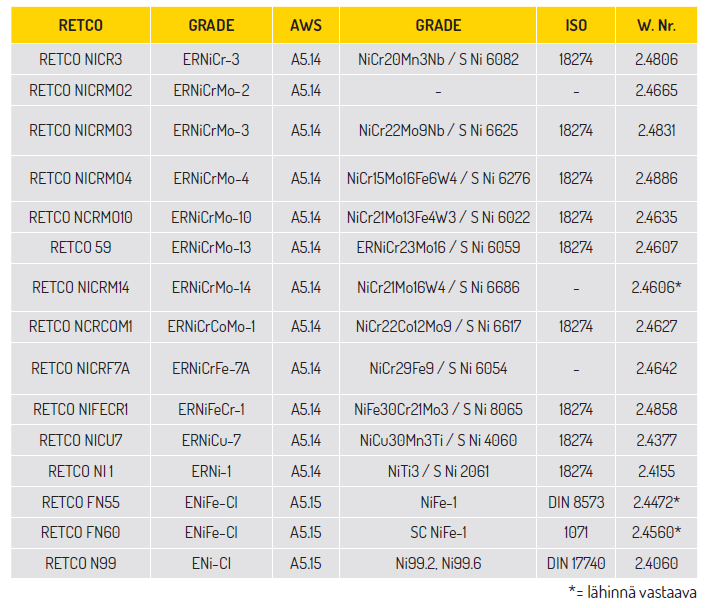Click the DIN 17740 cell
Image resolution: width=710 pixels, height=608 pixels.
(x=576, y=564)
